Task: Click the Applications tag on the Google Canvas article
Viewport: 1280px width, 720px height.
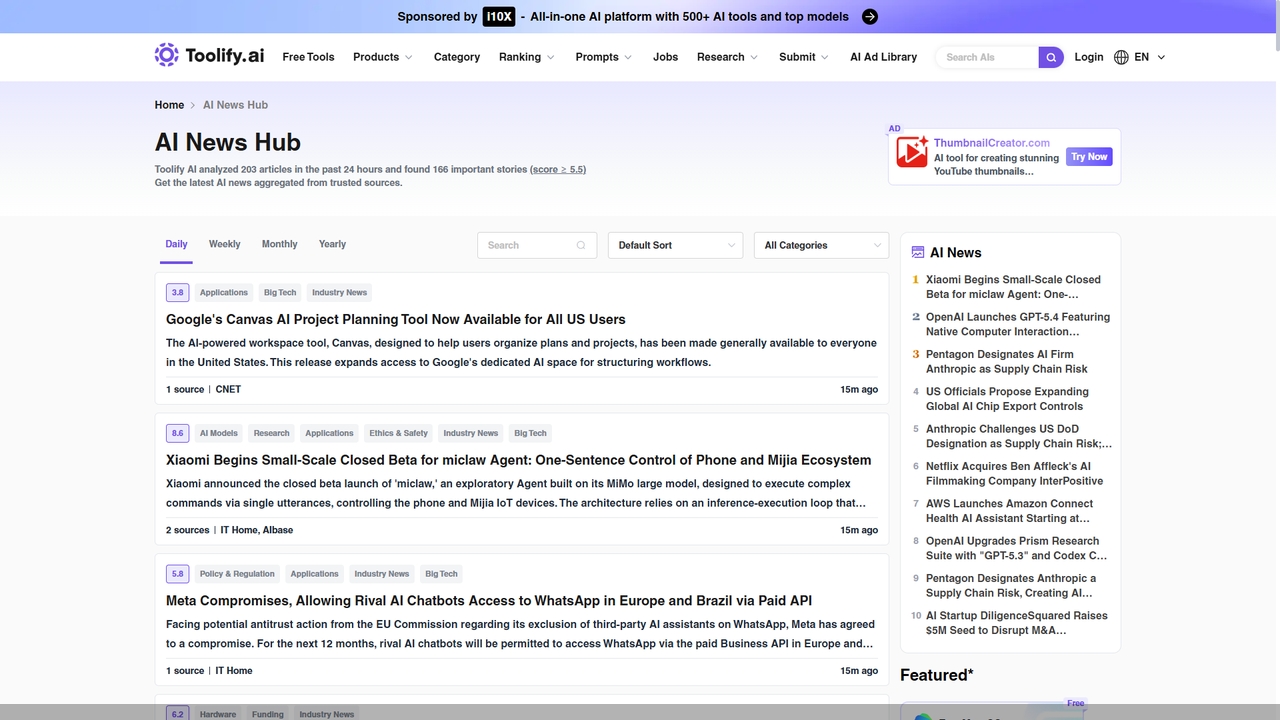Action: coord(224,293)
